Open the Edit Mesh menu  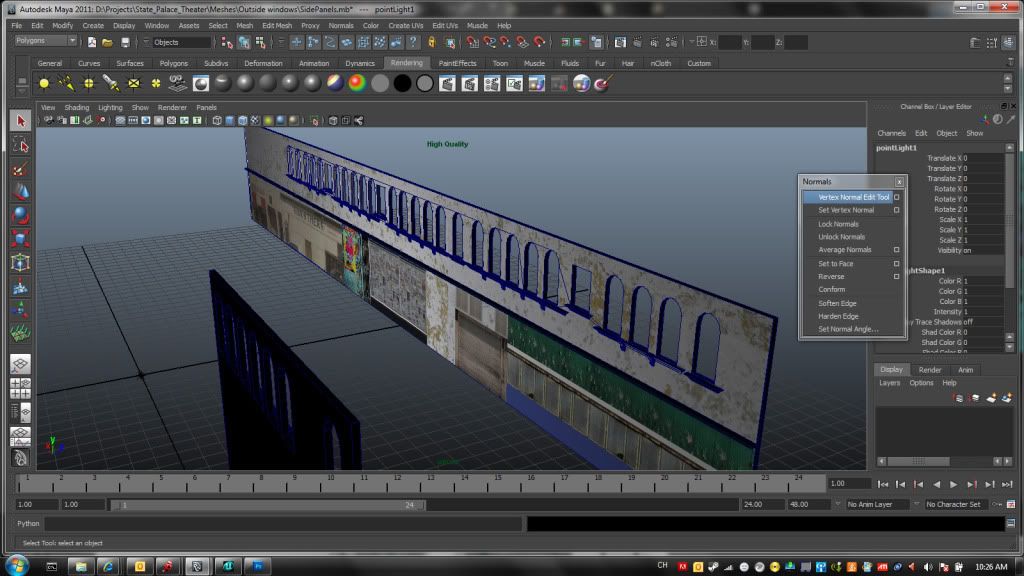(277, 25)
